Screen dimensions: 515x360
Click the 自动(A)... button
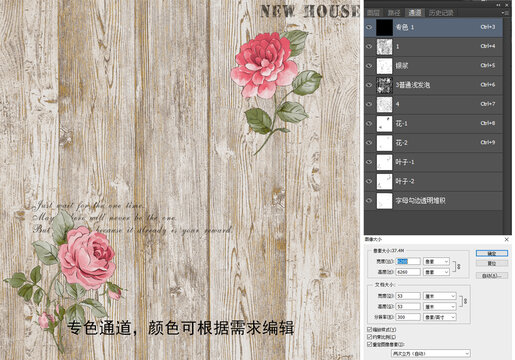click(492, 276)
